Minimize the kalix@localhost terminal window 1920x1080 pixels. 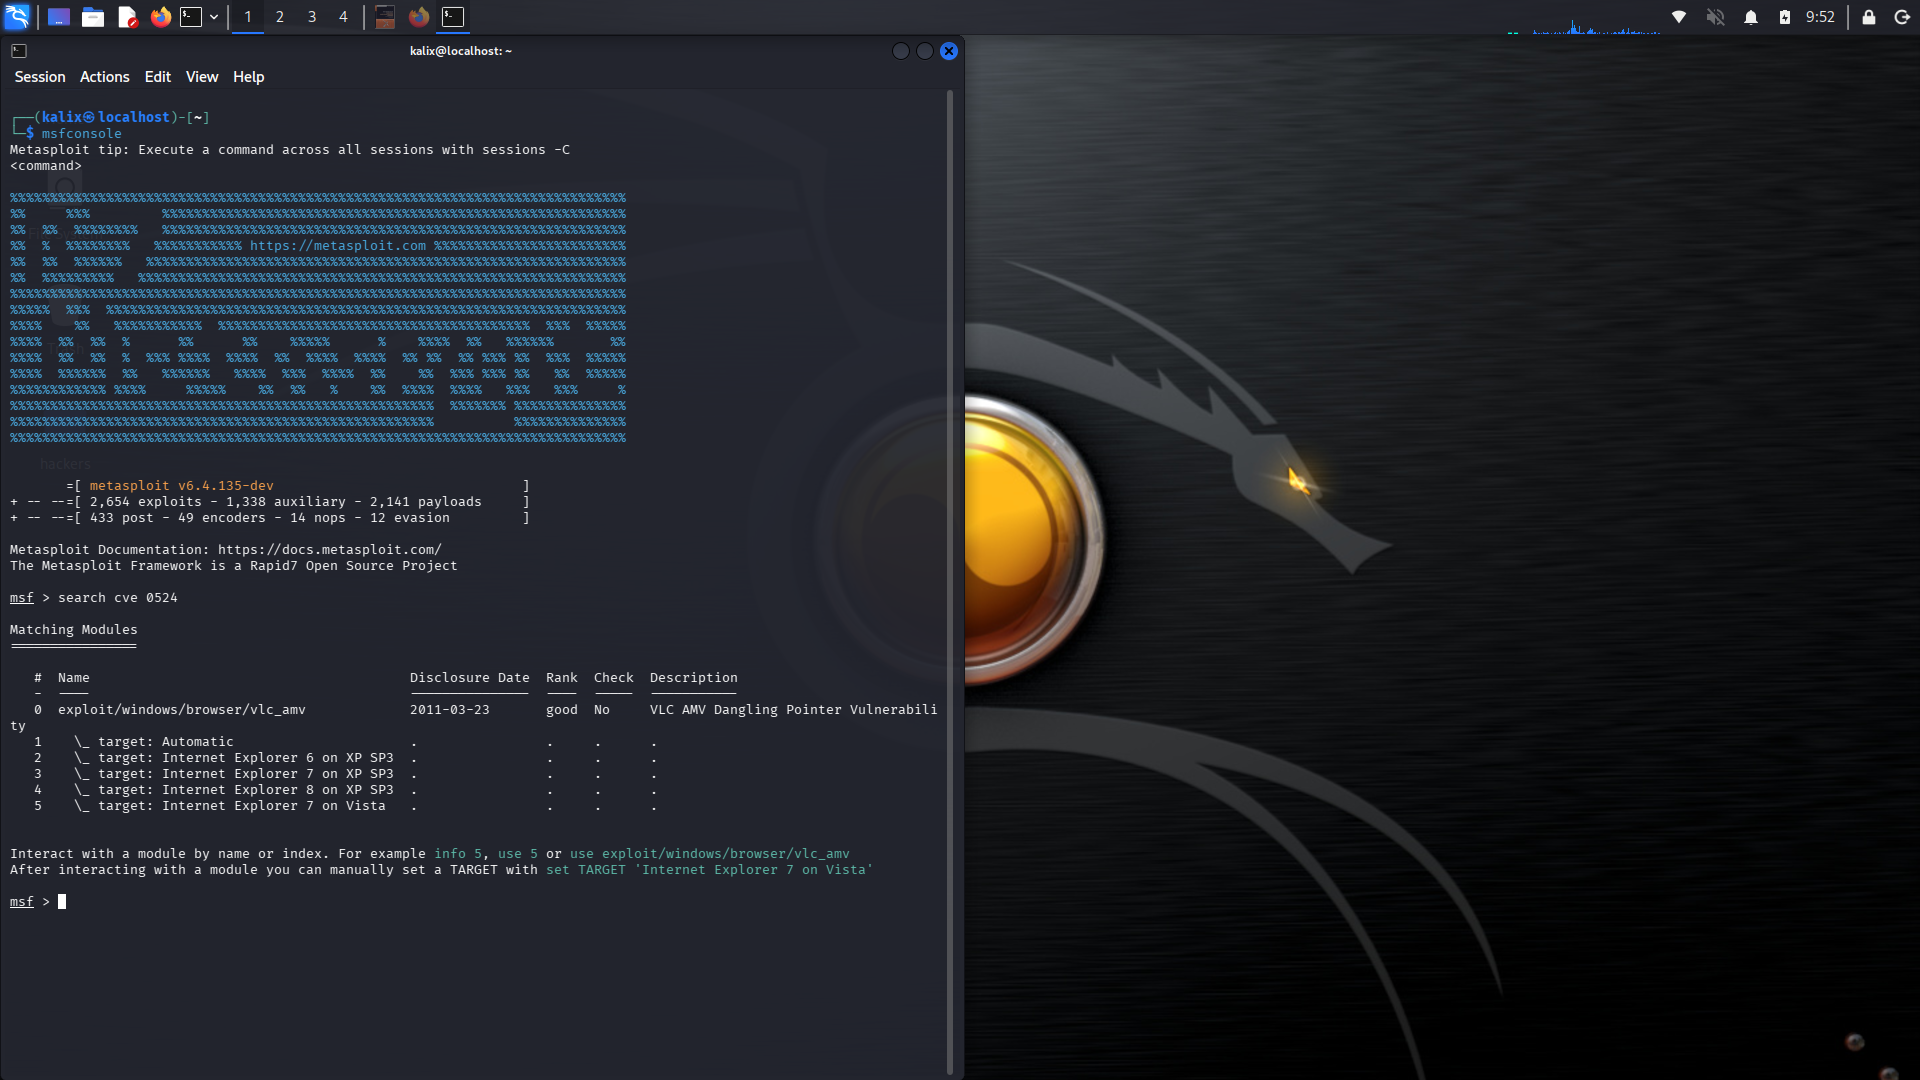[900, 51]
